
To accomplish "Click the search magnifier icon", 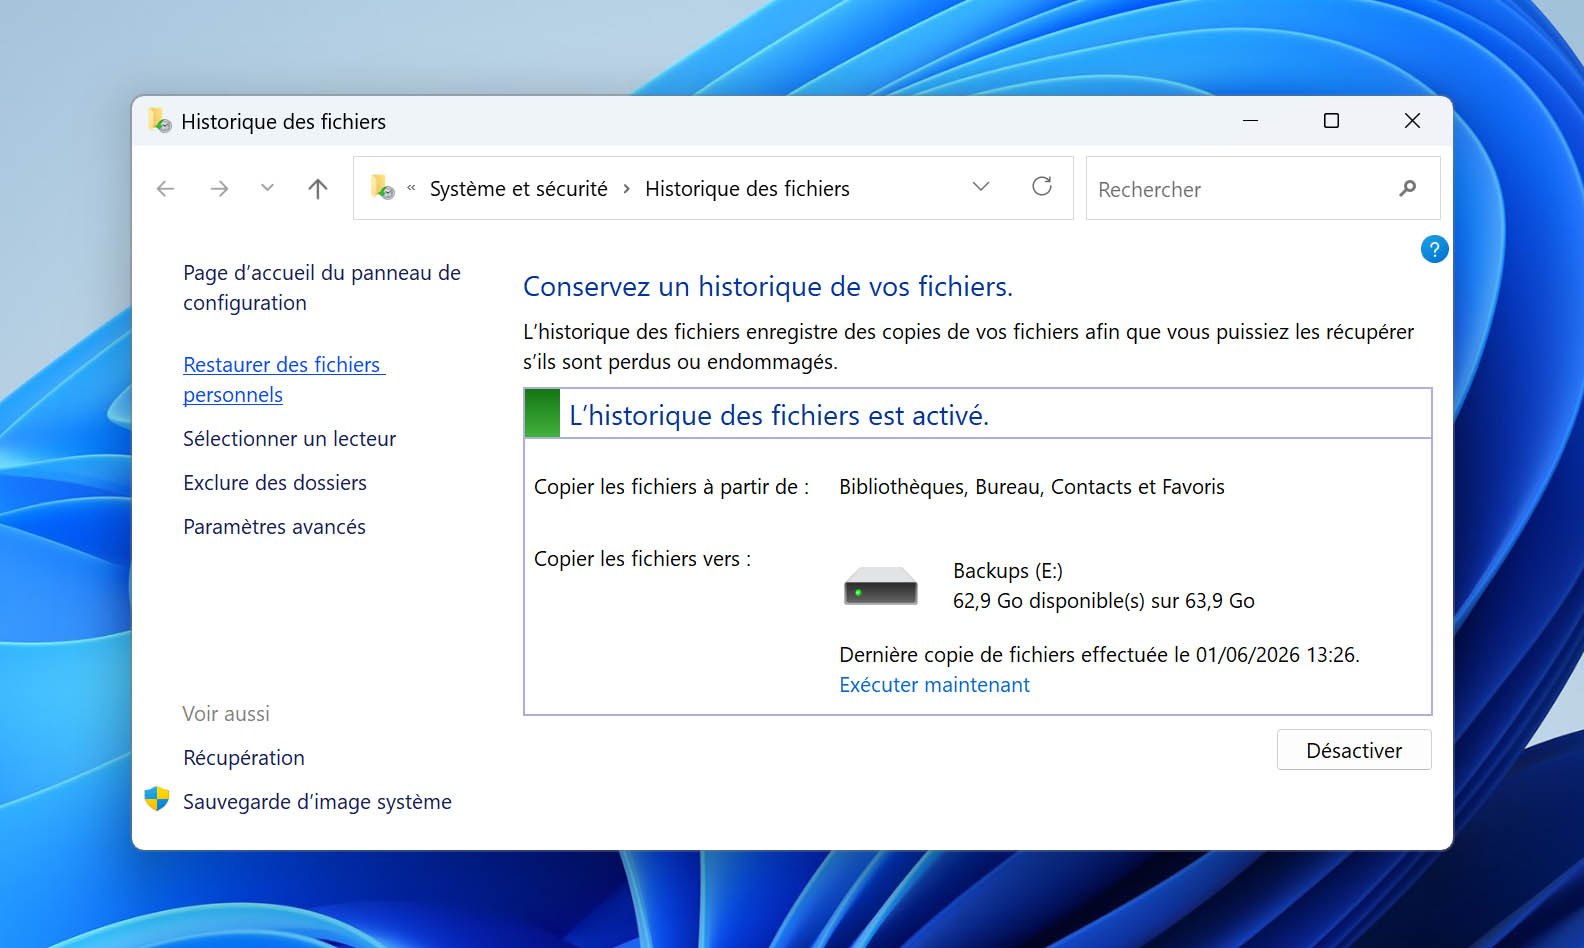I will point(1408,188).
